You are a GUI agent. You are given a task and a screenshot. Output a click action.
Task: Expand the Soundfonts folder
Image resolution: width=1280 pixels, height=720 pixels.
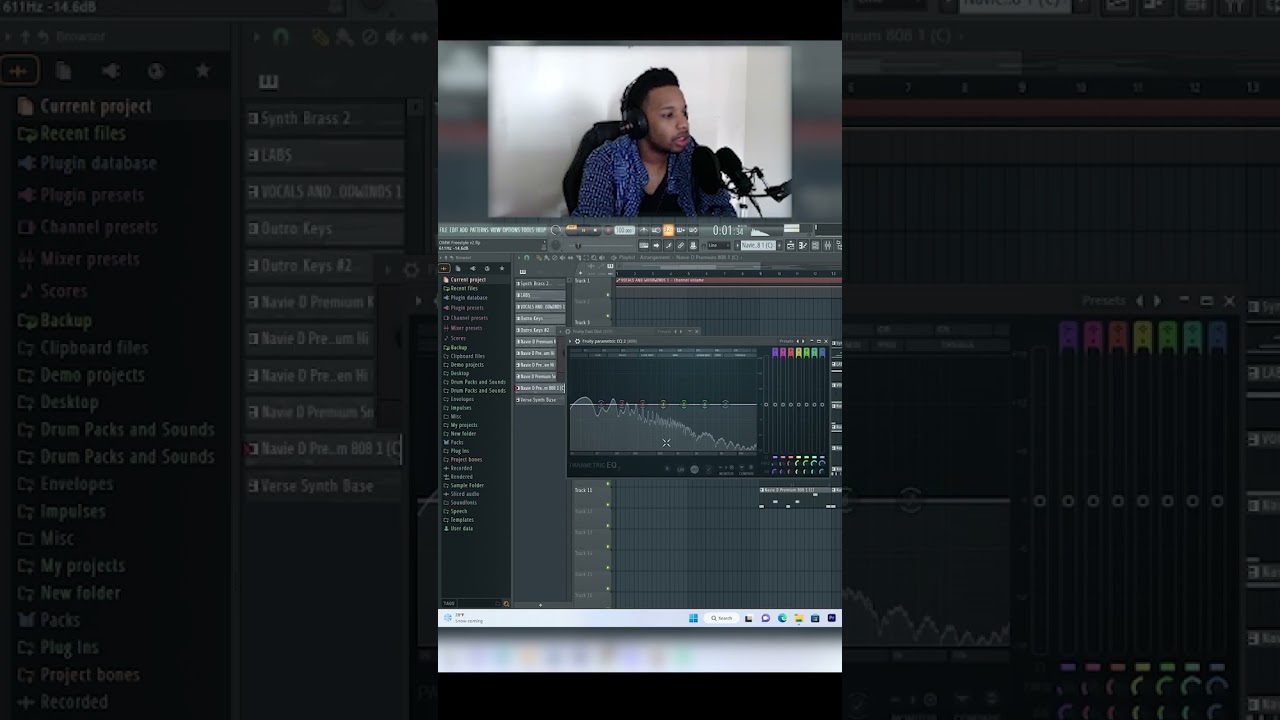[x=464, y=503]
